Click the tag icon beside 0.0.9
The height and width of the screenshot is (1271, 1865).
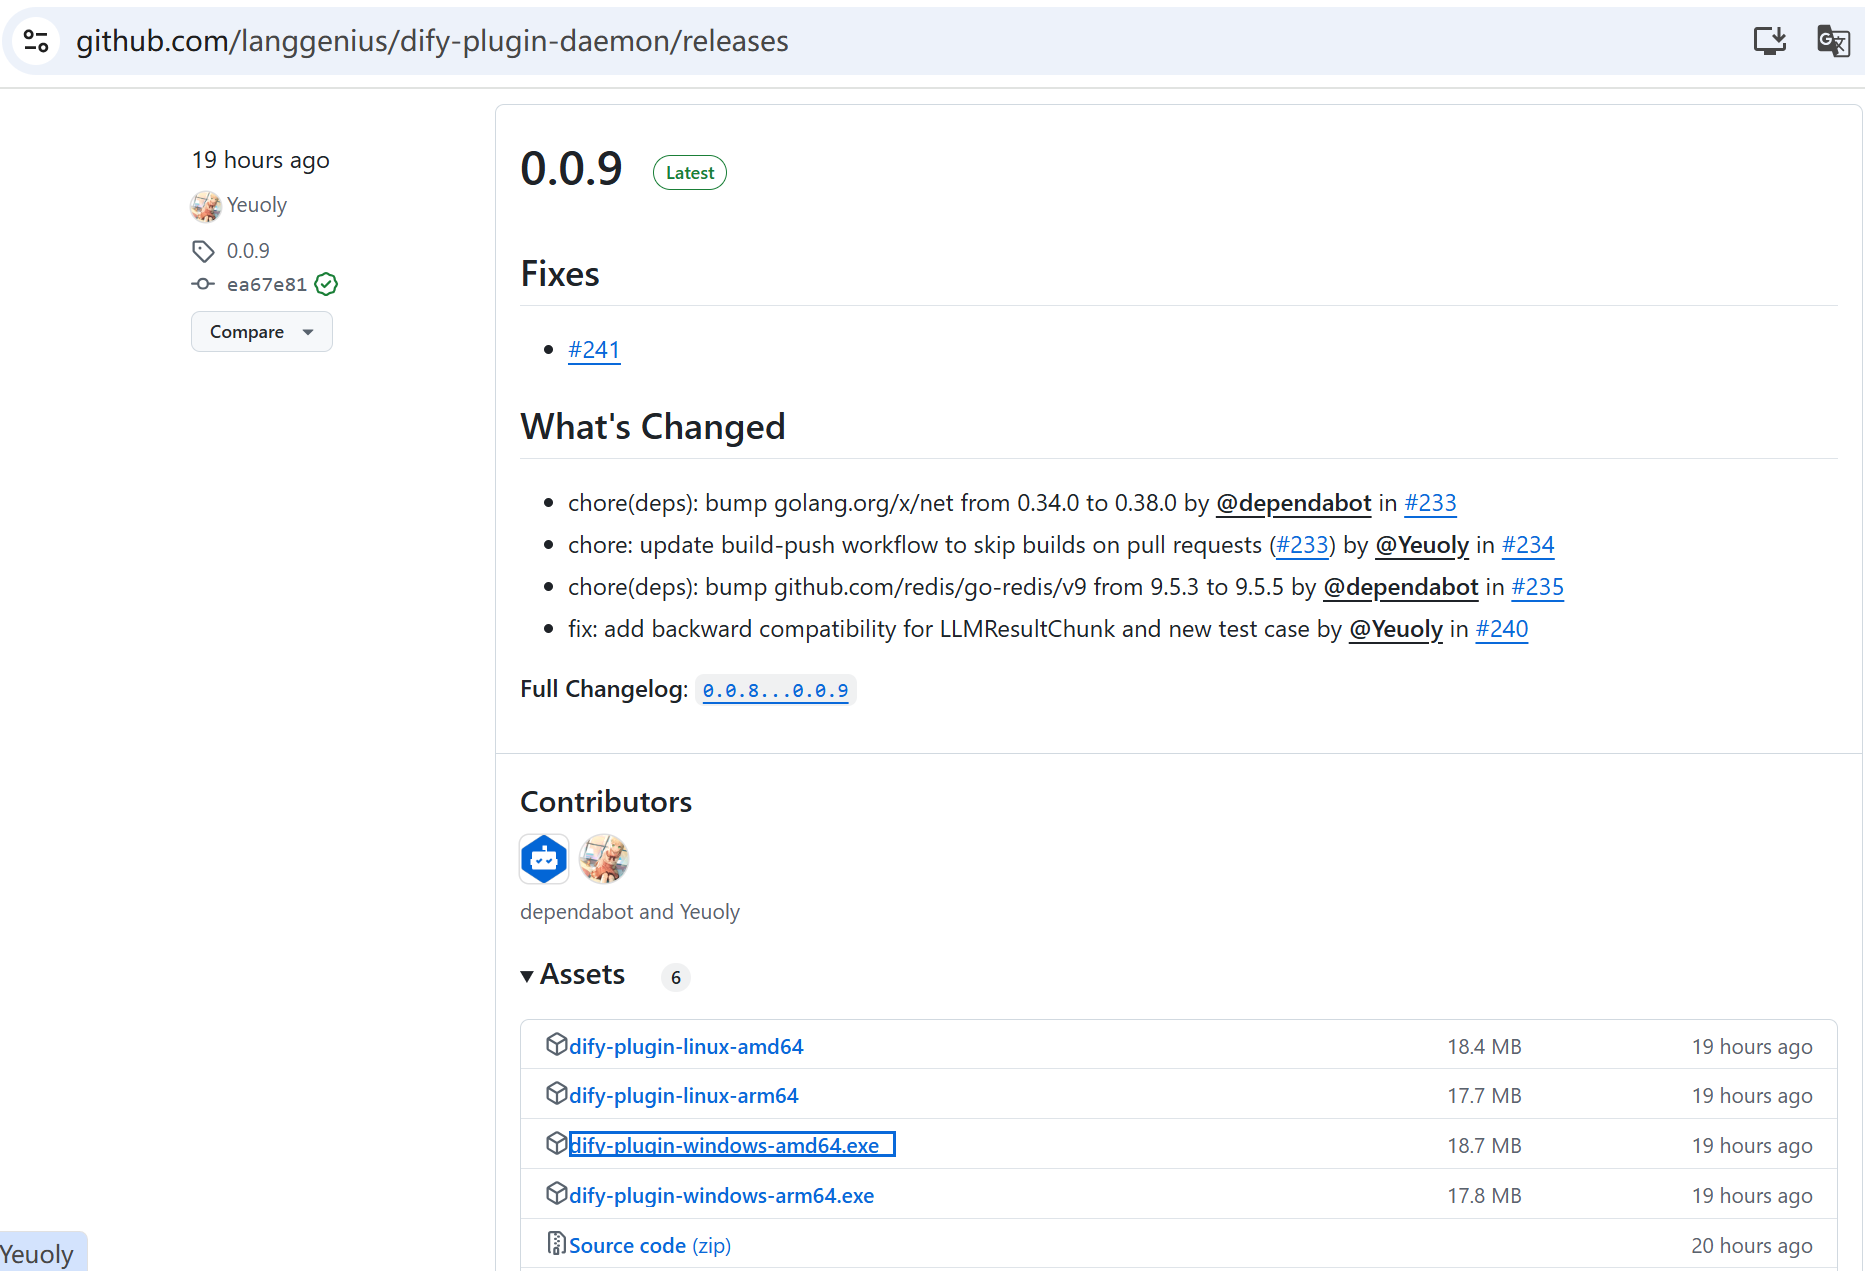(x=203, y=250)
